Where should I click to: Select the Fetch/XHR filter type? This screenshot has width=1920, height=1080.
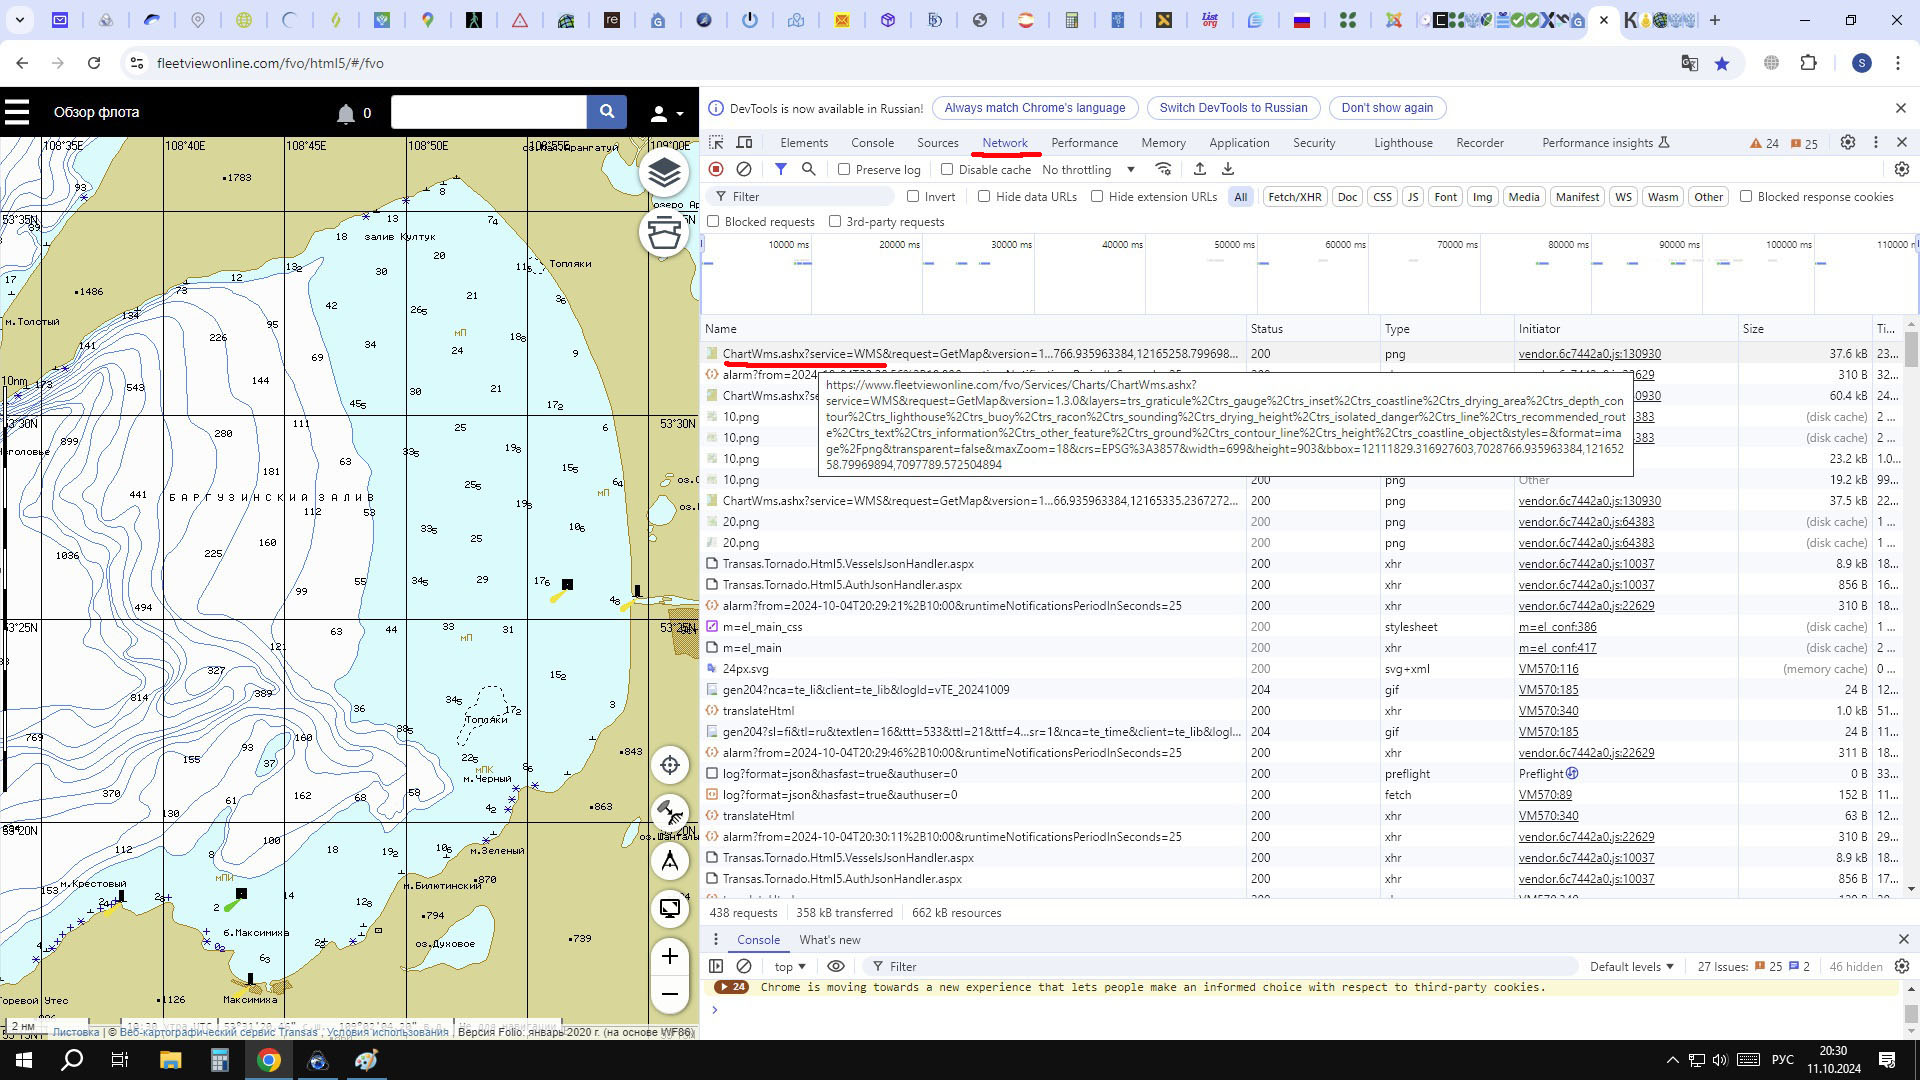(1294, 197)
